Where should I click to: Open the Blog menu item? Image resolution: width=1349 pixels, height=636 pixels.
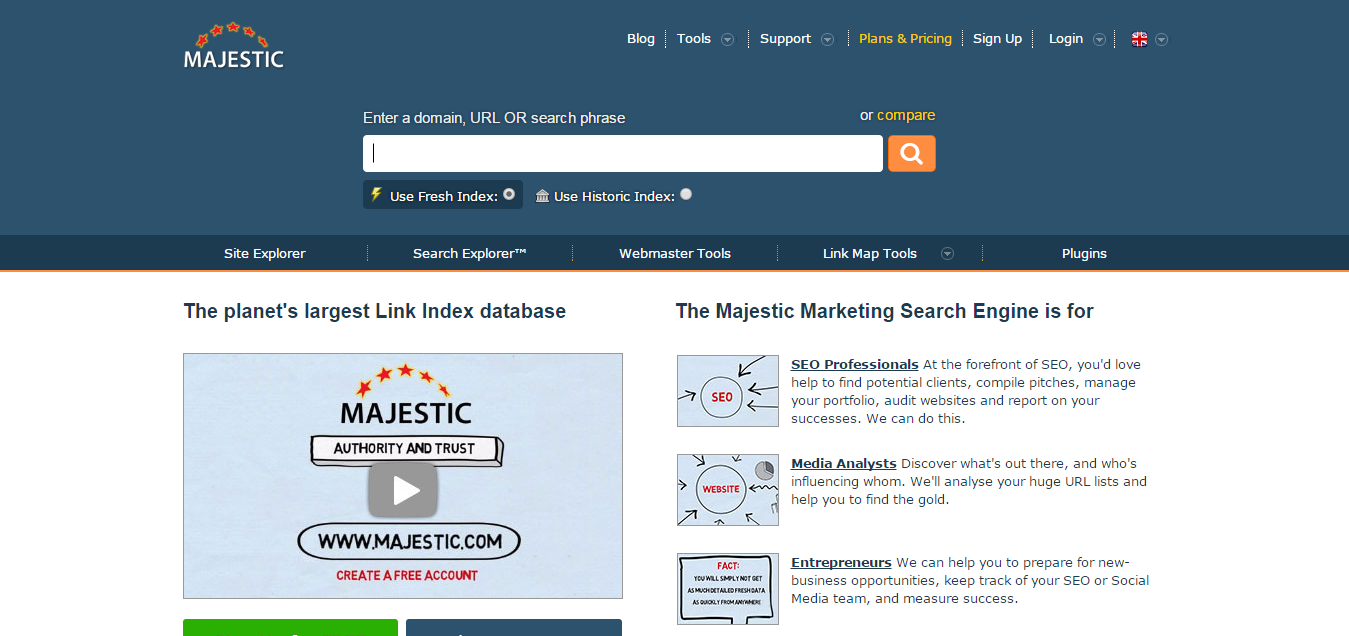(641, 39)
